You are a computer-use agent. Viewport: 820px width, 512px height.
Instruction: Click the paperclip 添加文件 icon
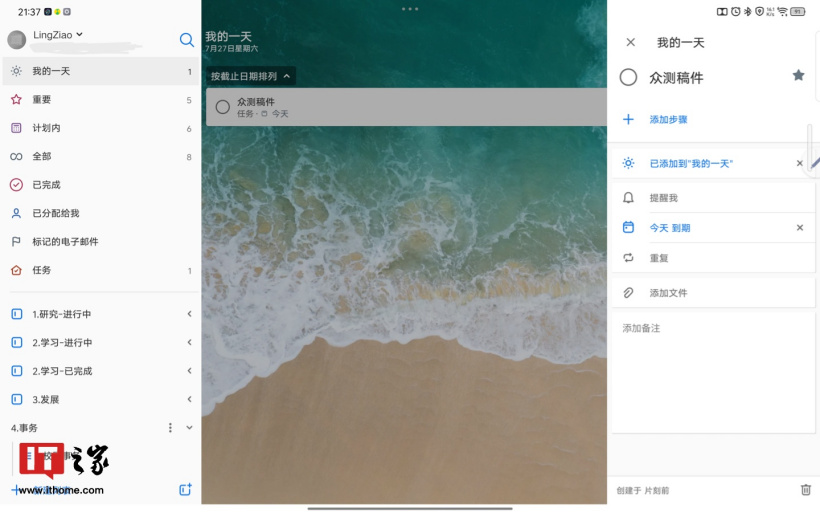tap(628, 293)
